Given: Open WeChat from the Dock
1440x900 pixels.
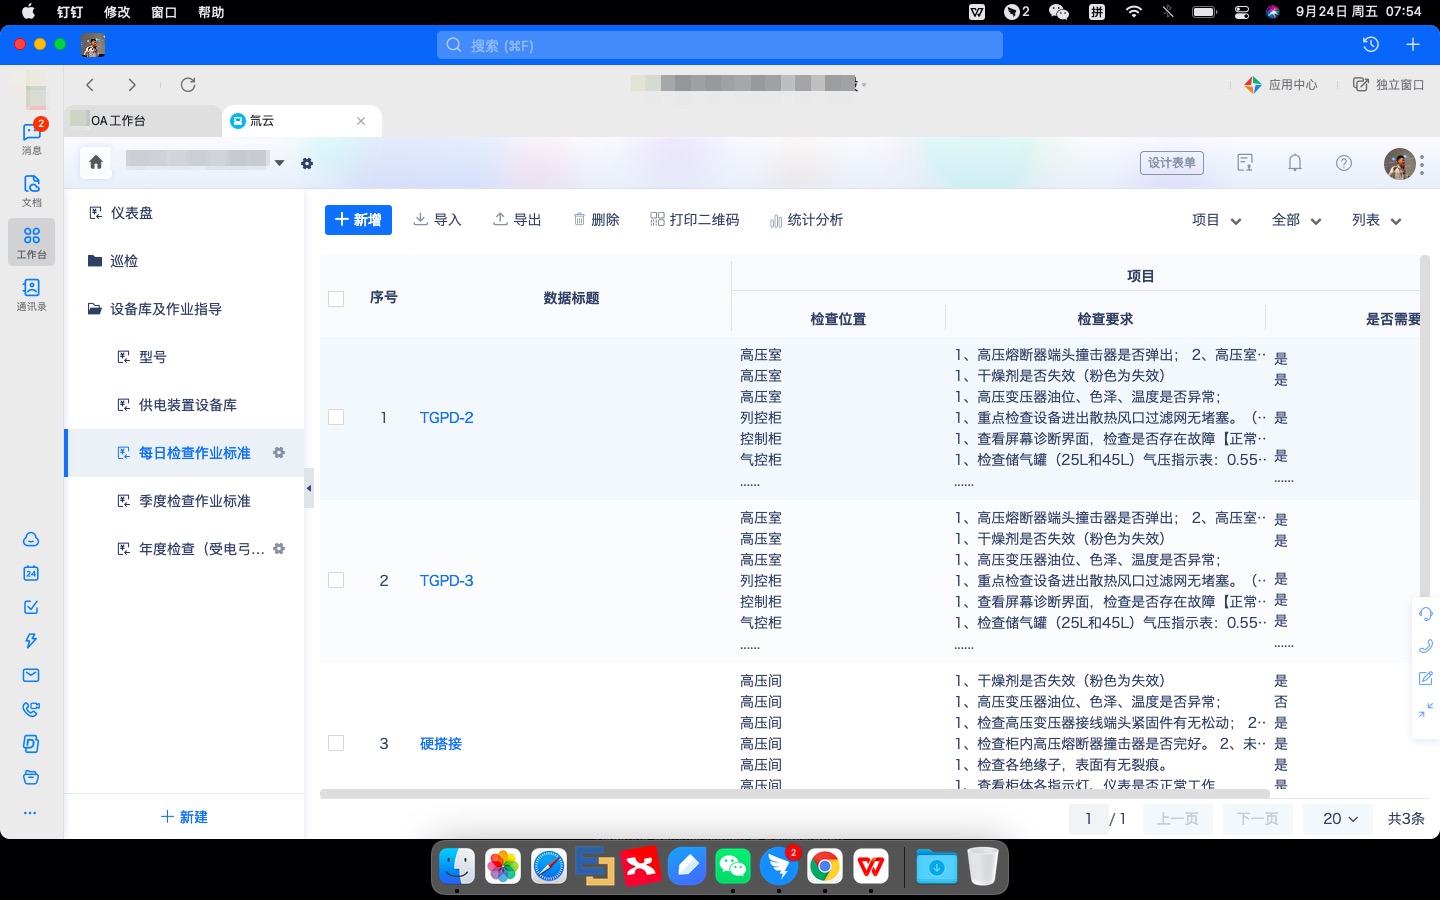Looking at the screenshot, I should pyautogui.click(x=733, y=866).
